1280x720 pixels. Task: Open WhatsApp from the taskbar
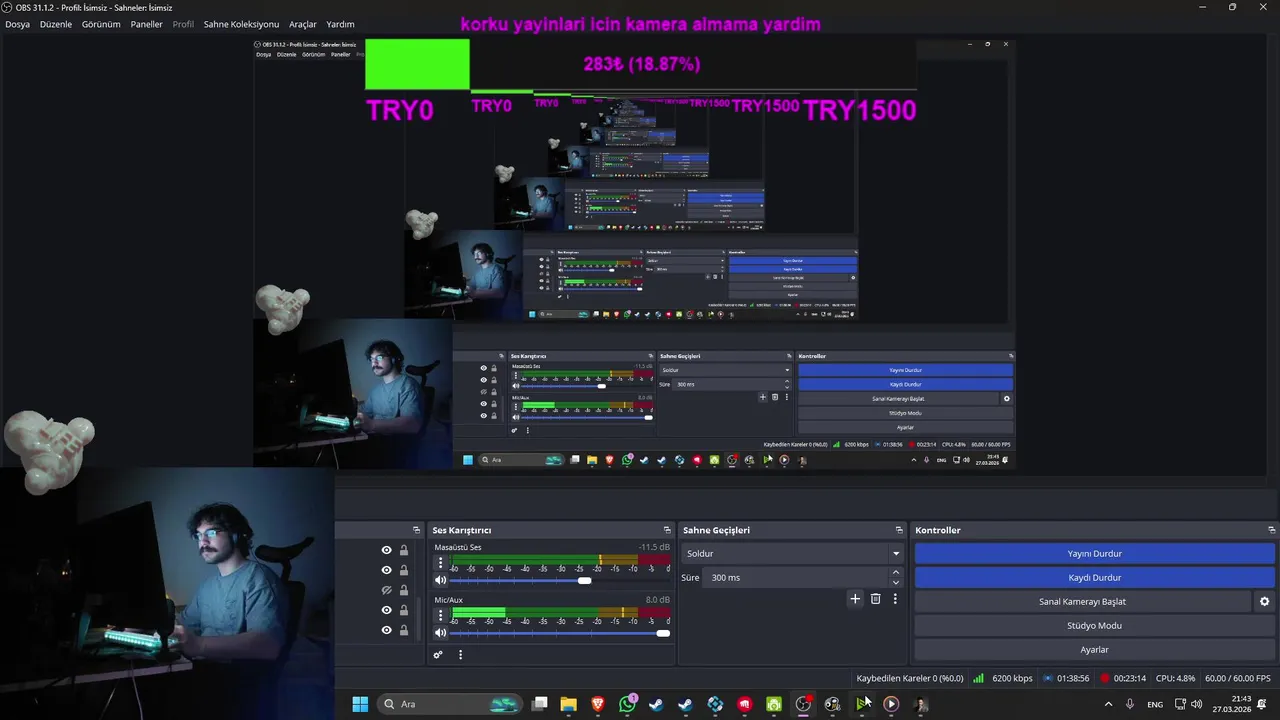click(x=627, y=704)
